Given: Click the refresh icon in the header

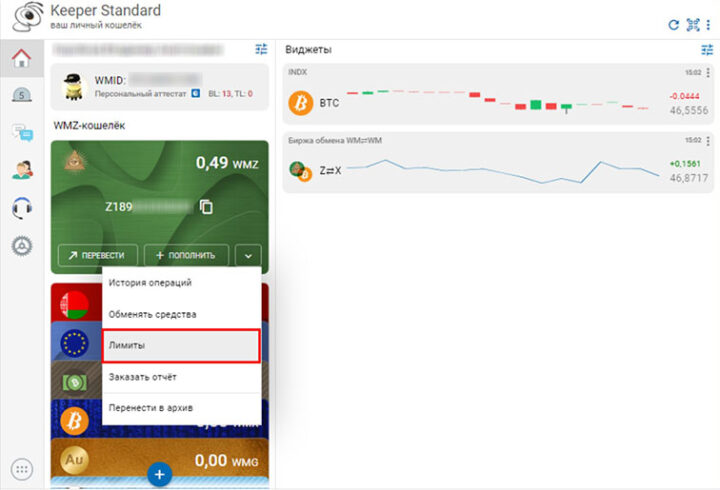Looking at the screenshot, I should 673,25.
